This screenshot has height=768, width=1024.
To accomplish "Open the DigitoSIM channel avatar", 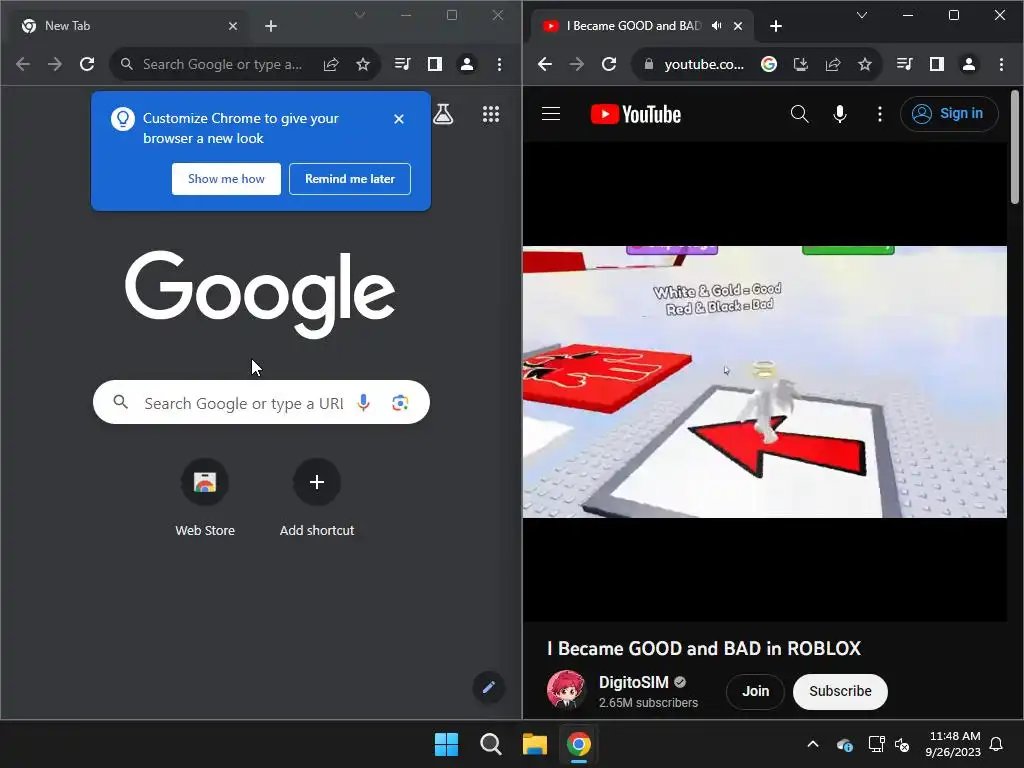I will click(566, 690).
